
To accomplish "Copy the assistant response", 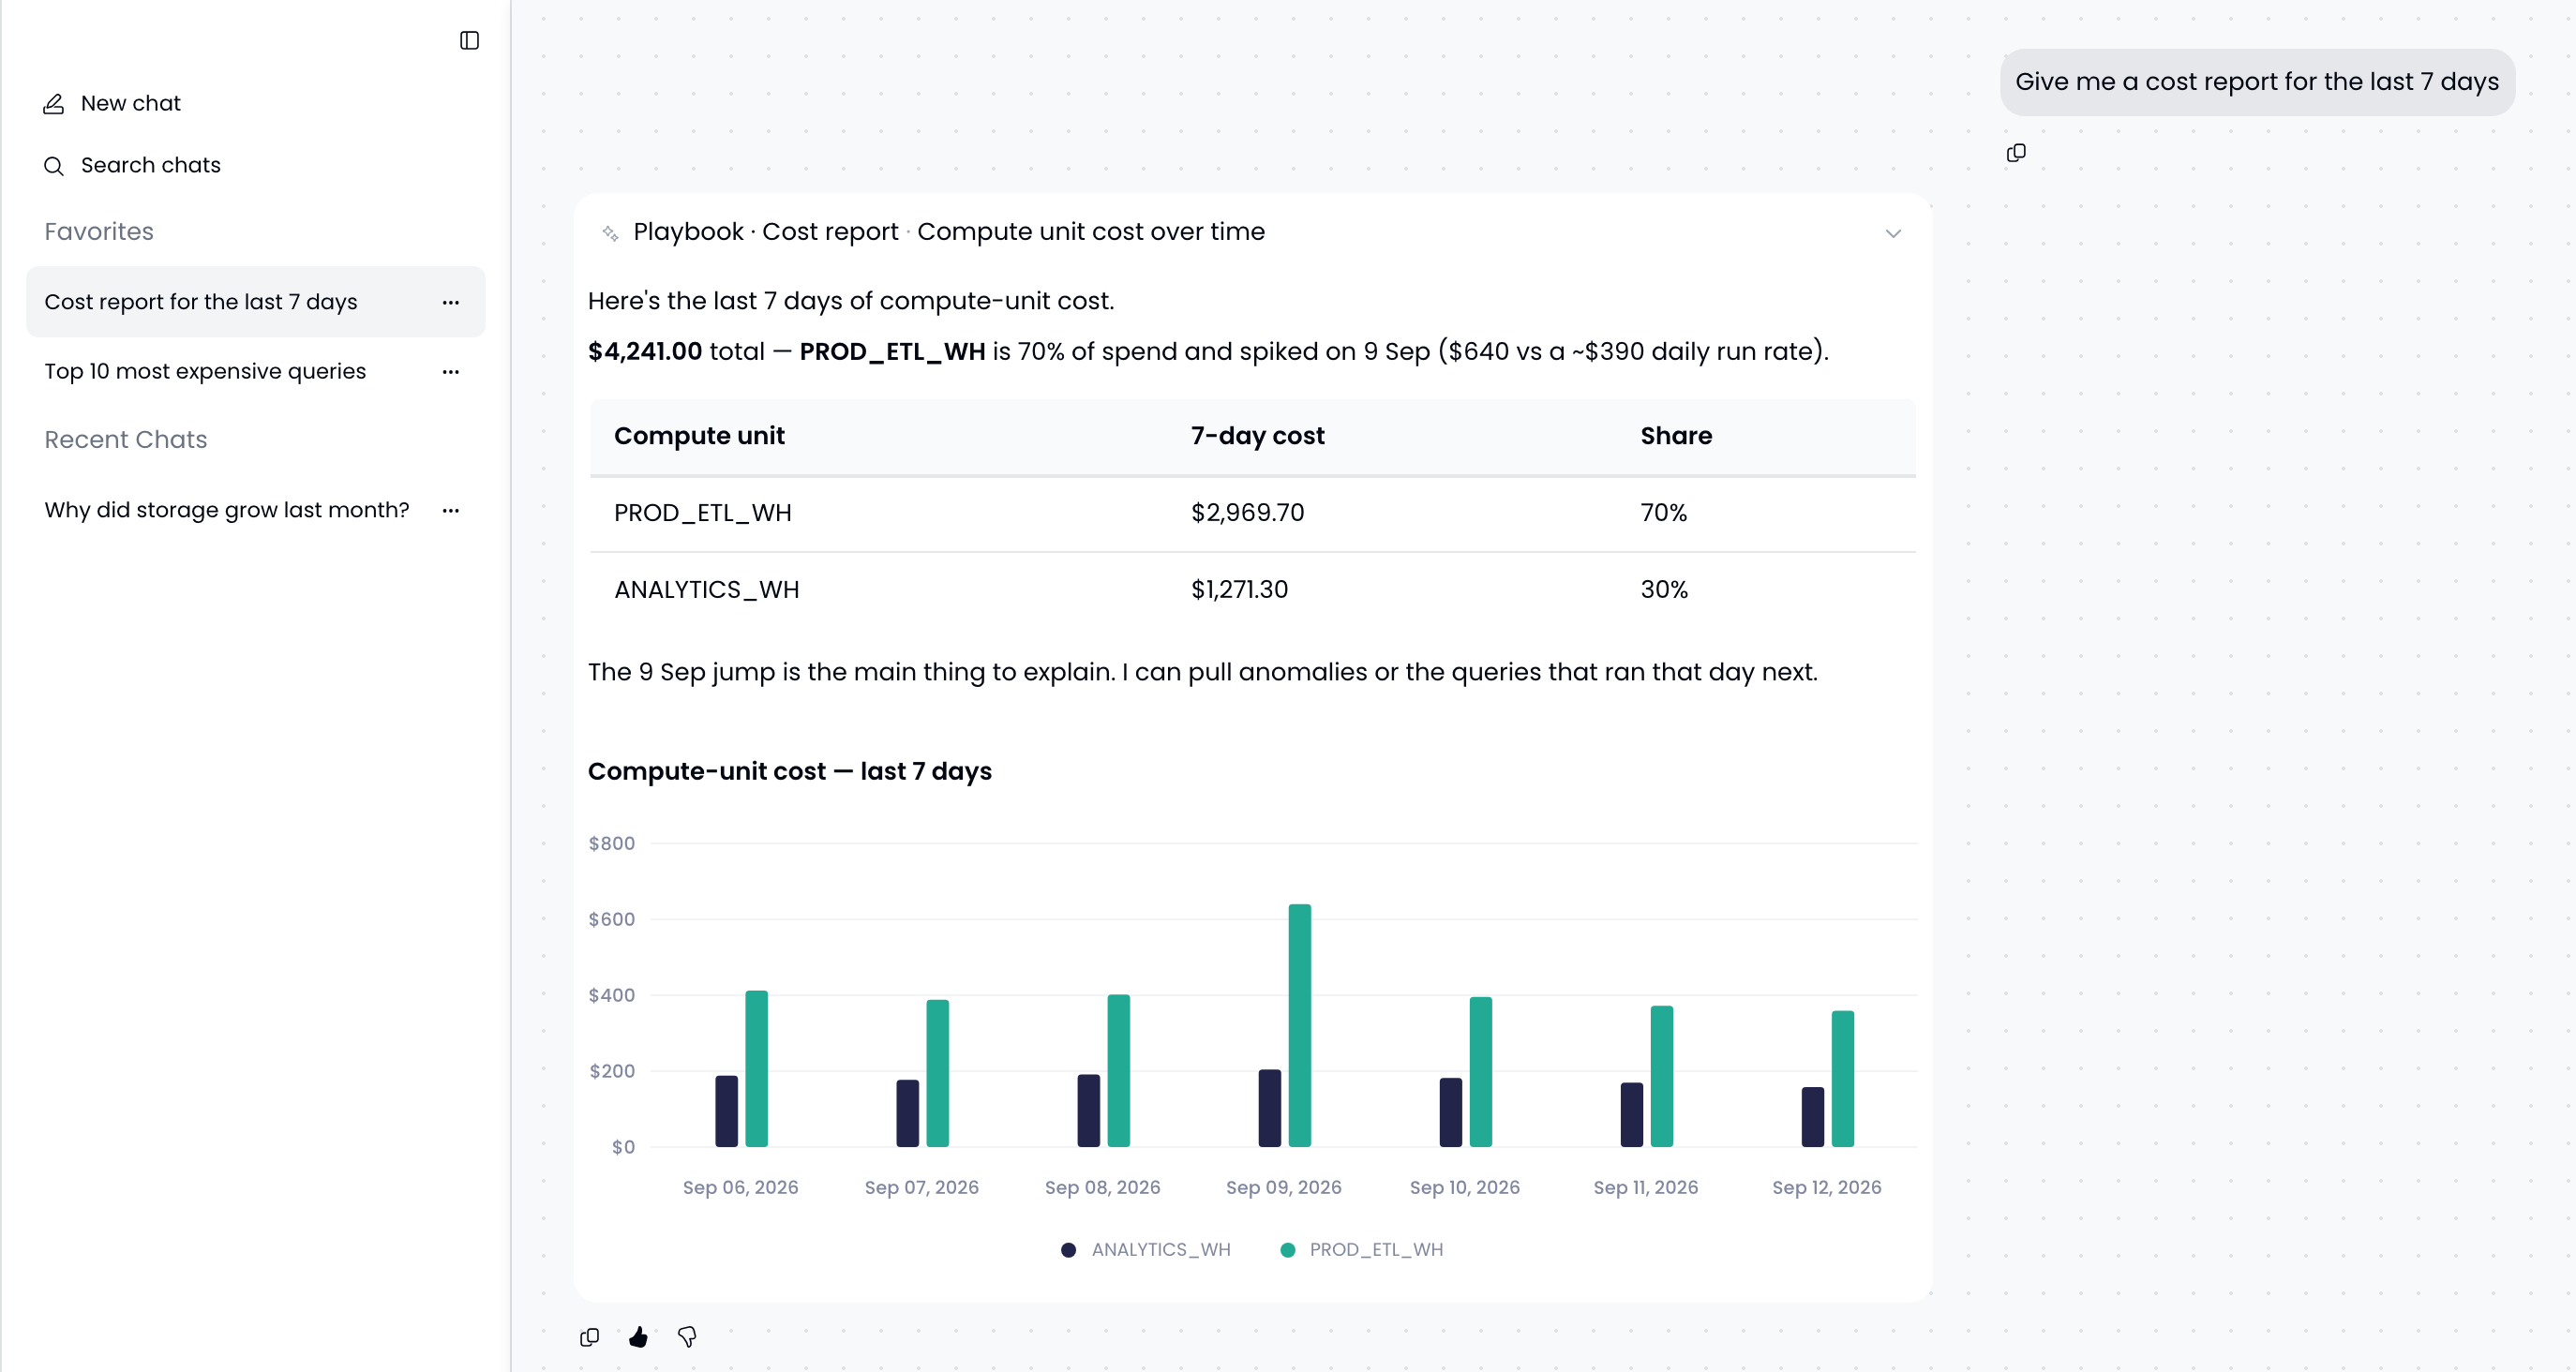I will [x=590, y=1337].
